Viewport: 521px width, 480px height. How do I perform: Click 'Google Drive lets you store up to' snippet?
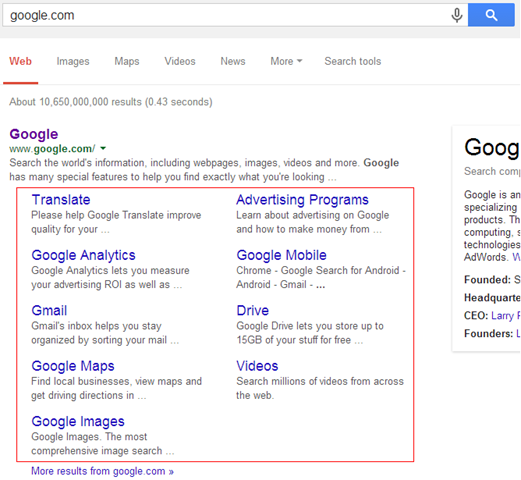pos(310,326)
